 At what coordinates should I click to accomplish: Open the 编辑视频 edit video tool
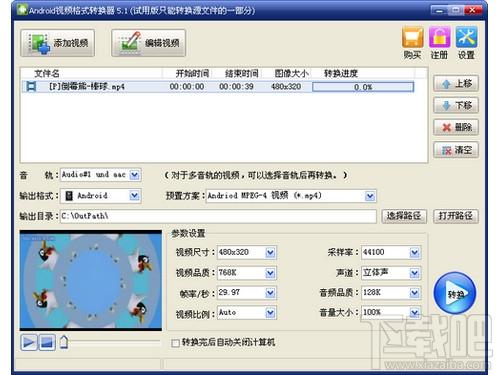pyautogui.click(x=148, y=43)
